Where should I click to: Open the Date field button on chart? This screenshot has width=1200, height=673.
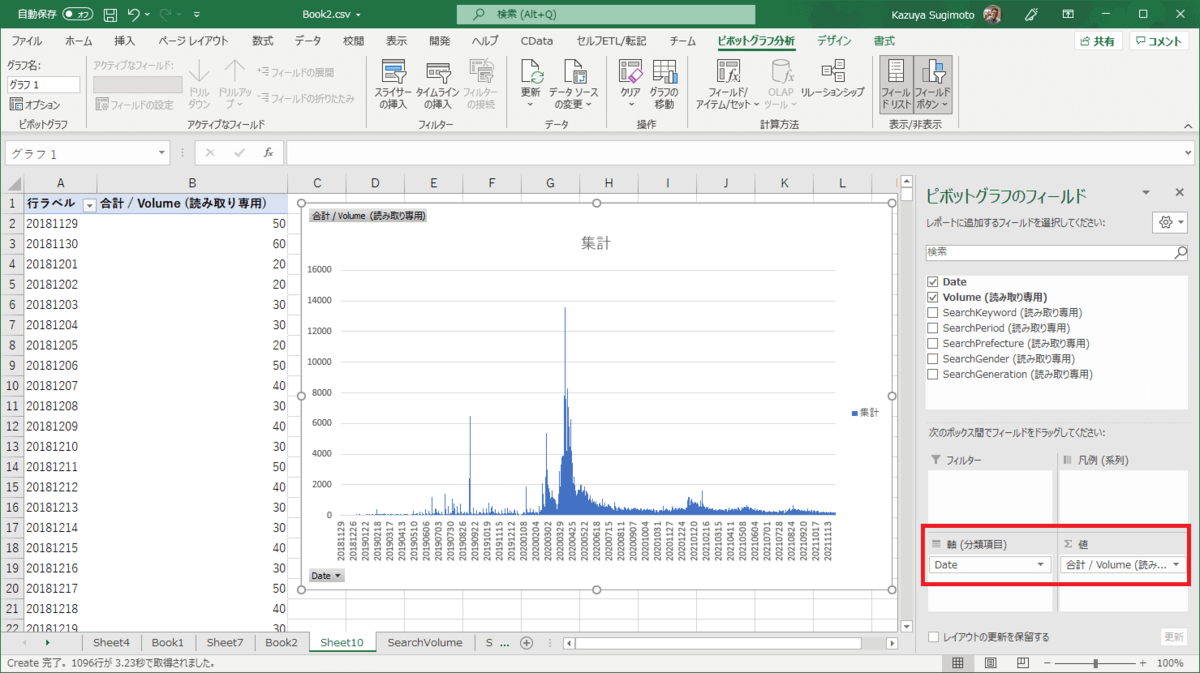[x=326, y=576]
